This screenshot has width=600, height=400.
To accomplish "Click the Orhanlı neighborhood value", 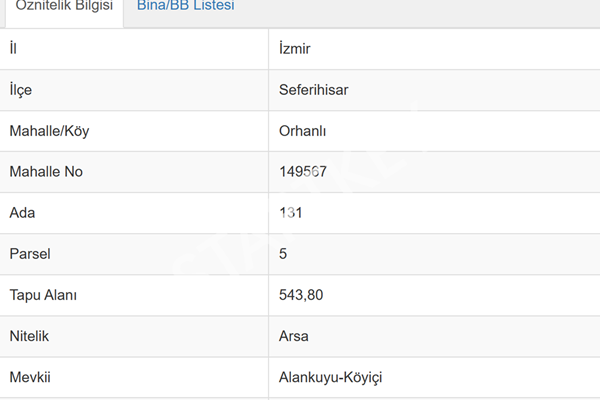I will pyautogui.click(x=302, y=131).
